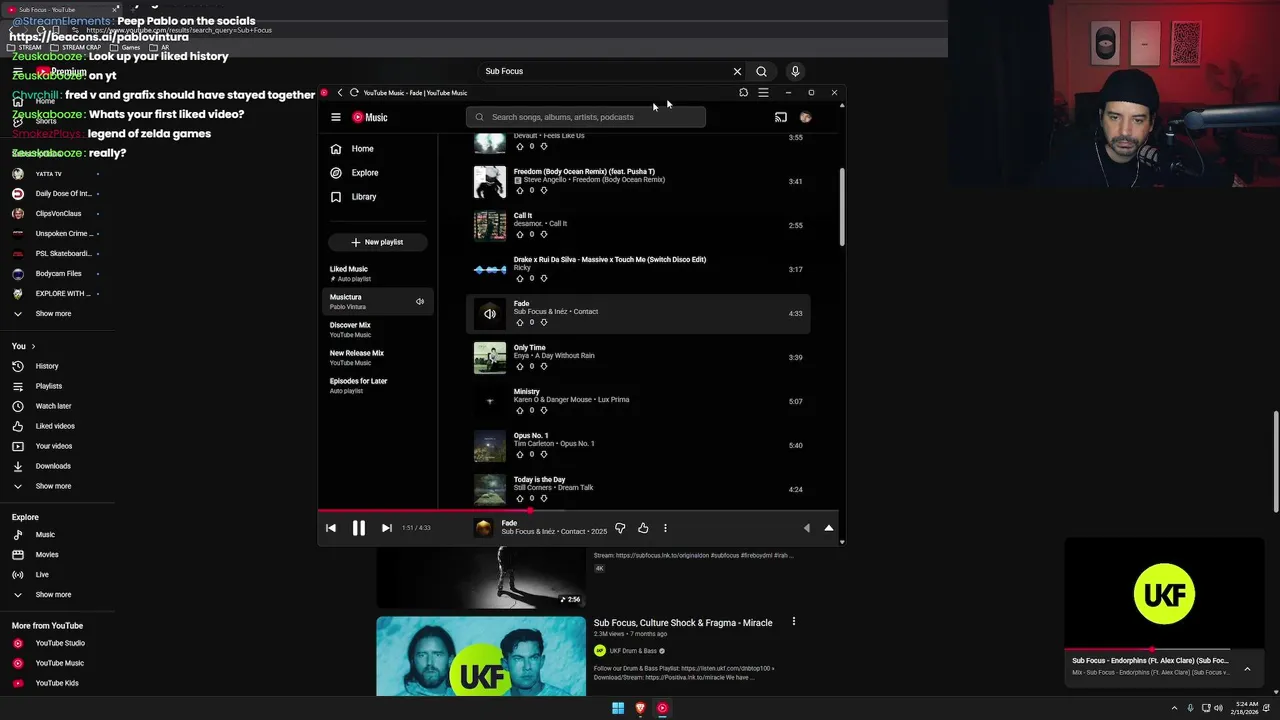
Task: Open Bodycam Files subscription channel
Action: (x=52, y=273)
